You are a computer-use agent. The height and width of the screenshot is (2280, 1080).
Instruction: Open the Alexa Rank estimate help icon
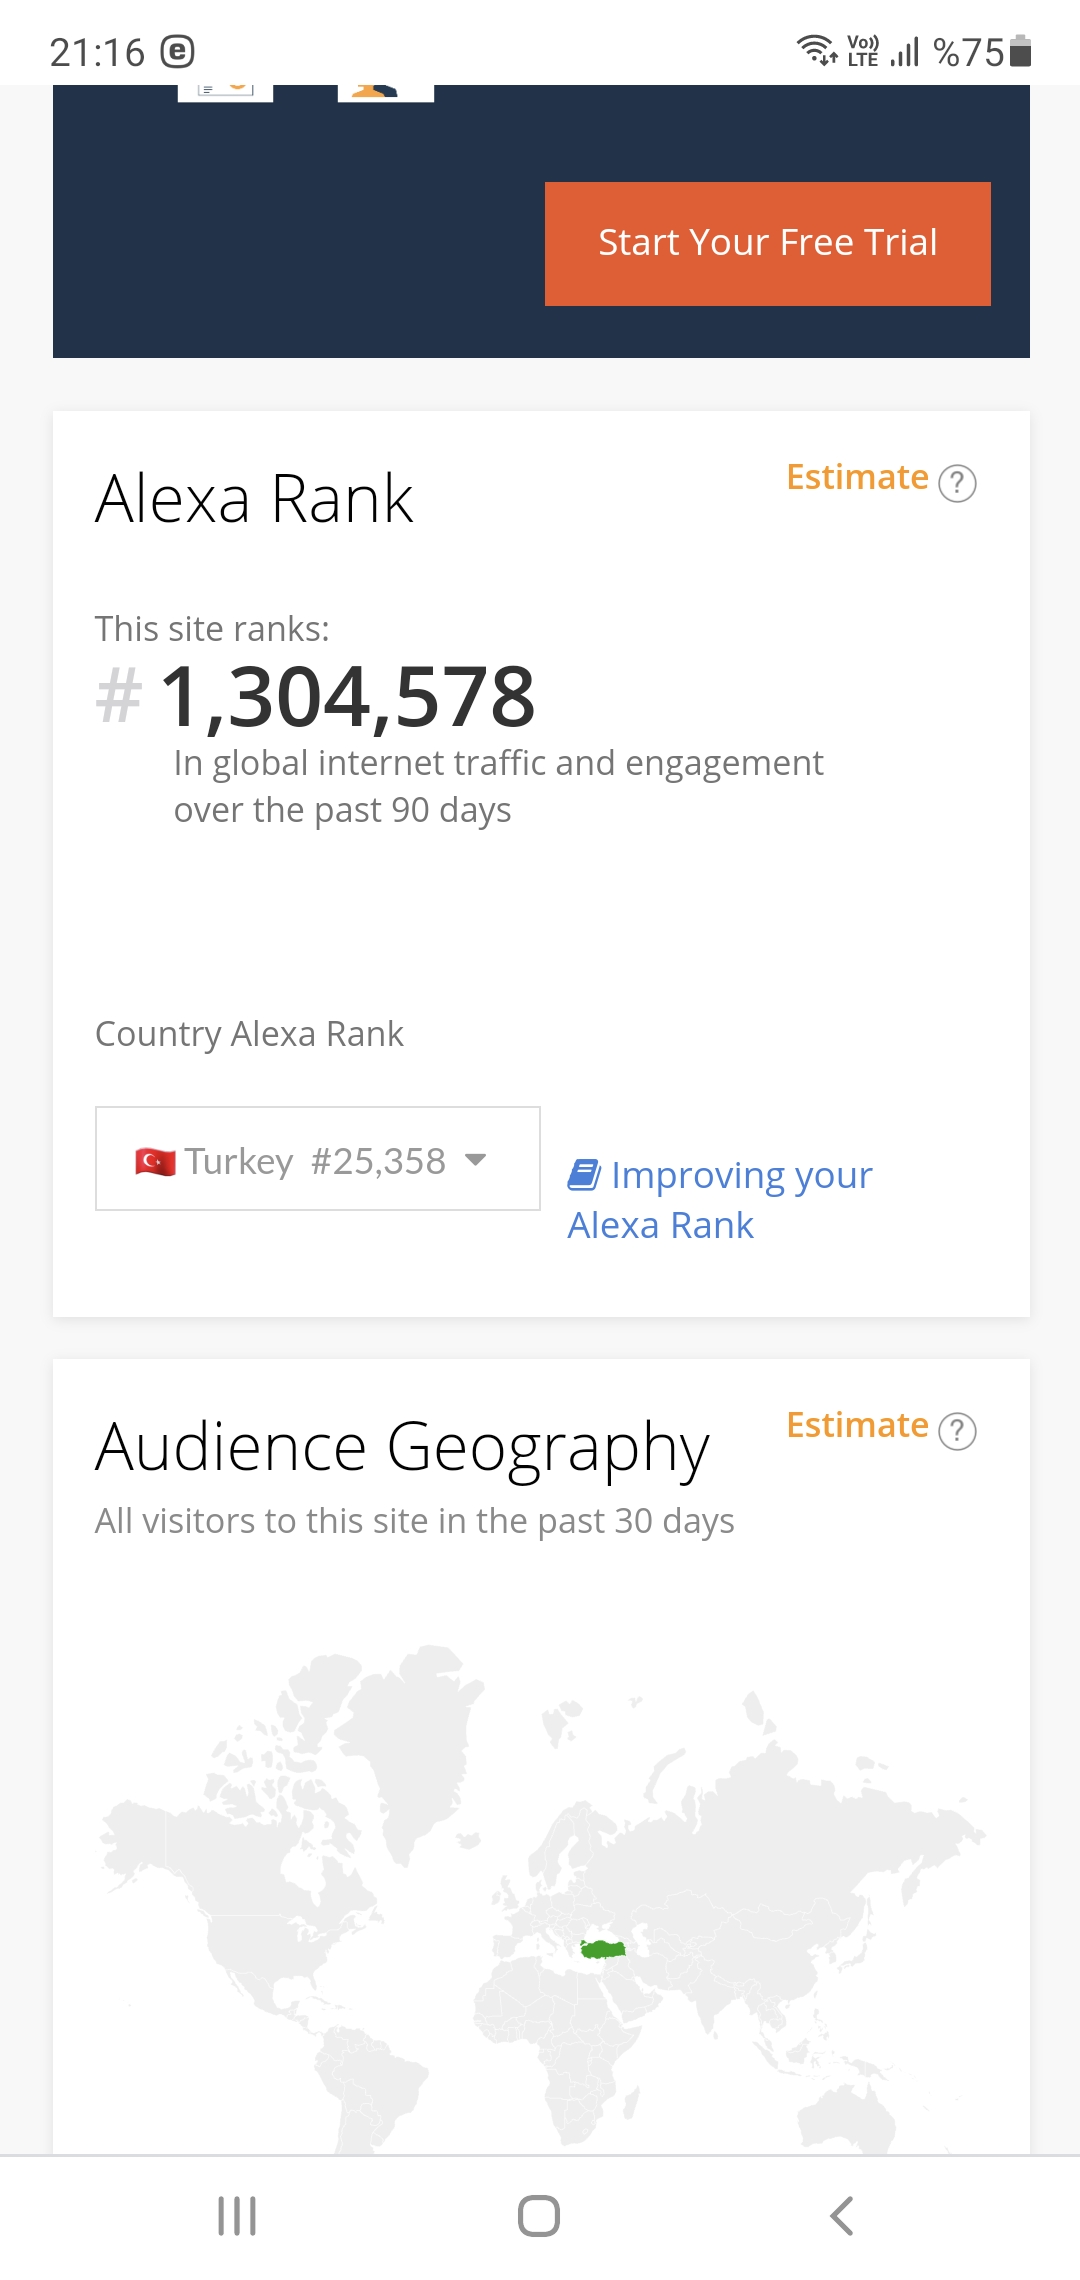point(957,483)
